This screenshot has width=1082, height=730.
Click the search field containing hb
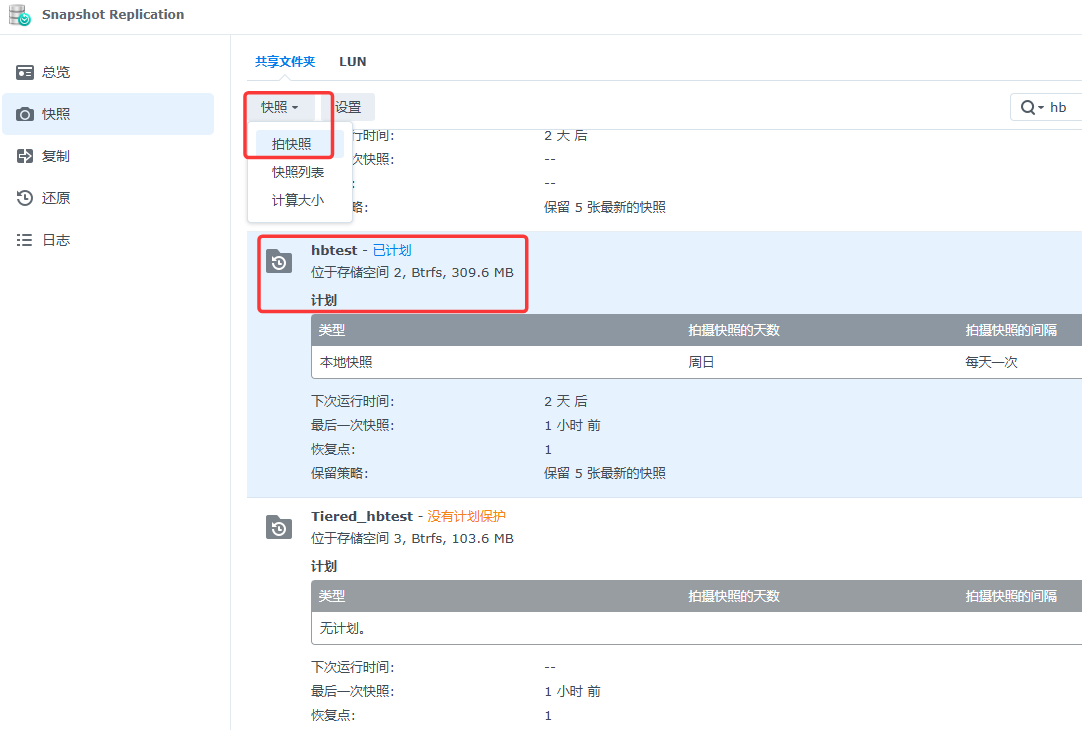(x=1062, y=108)
